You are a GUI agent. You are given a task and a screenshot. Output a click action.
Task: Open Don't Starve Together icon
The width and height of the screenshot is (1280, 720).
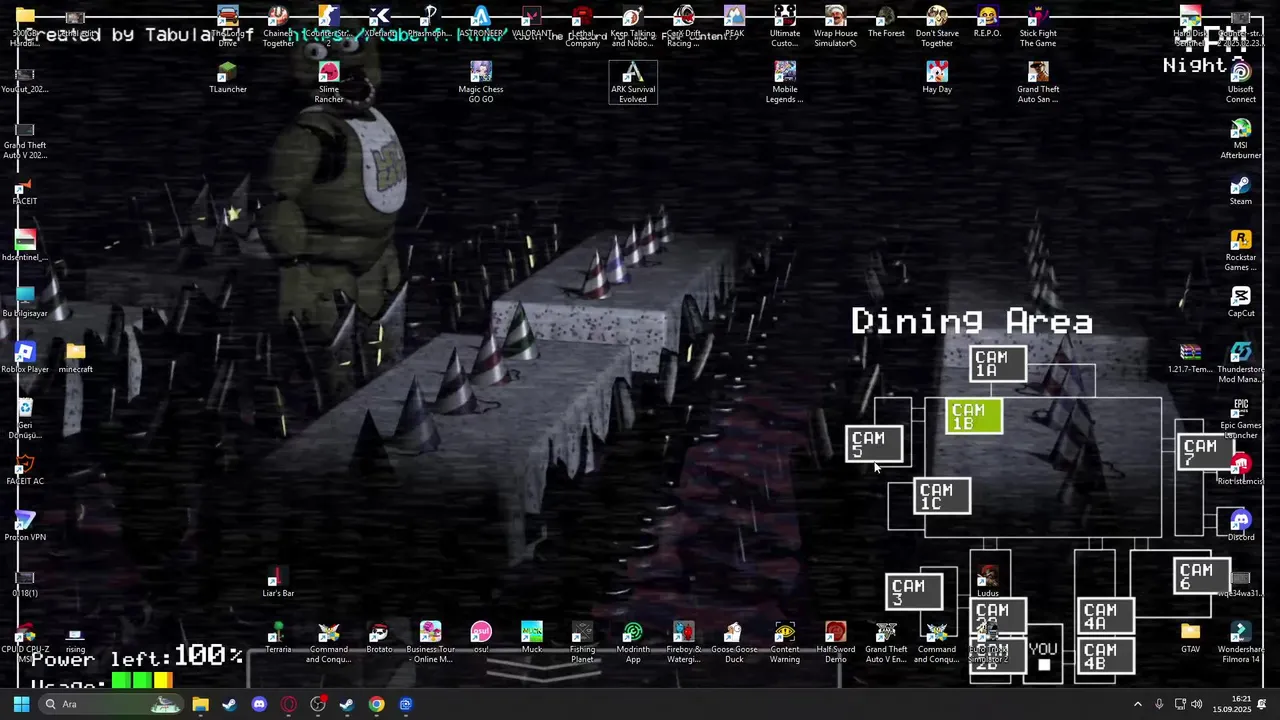pyautogui.click(x=937, y=26)
